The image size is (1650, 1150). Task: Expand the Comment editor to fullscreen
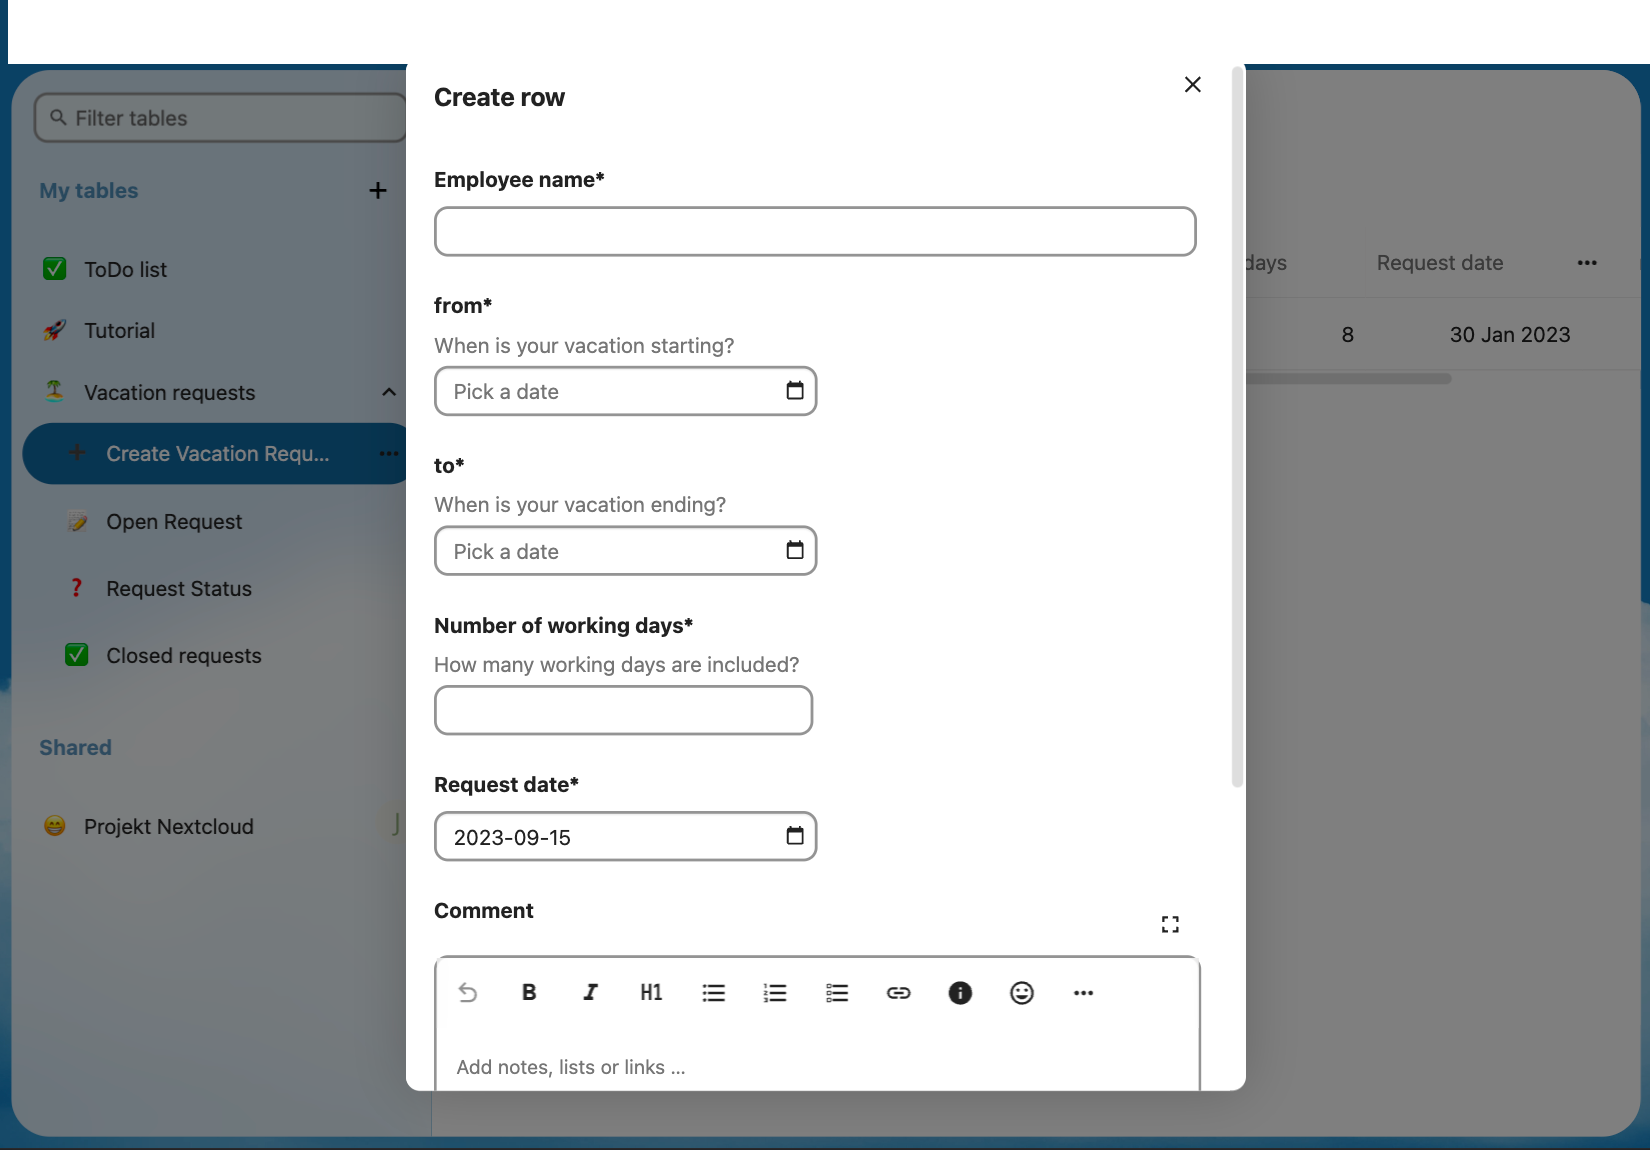pos(1170,924)
